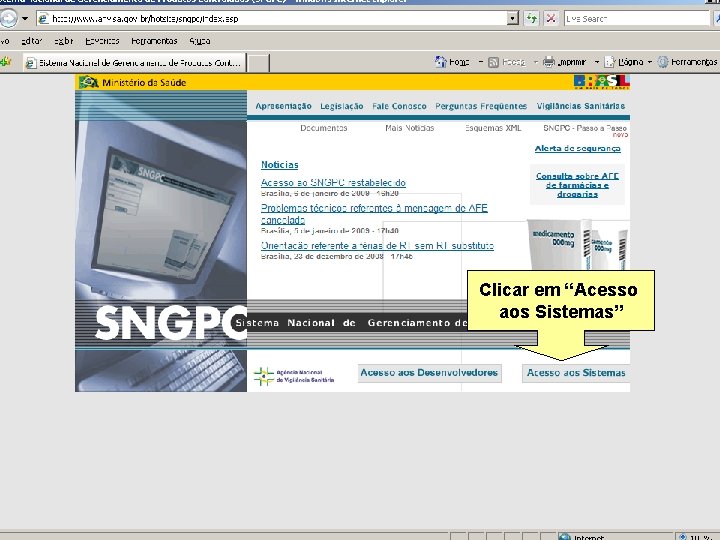The width and height of the screenshot is (720, 540).
Task: Open Consulta sobre AFE de farmácias link
Action: pos(577,185)
